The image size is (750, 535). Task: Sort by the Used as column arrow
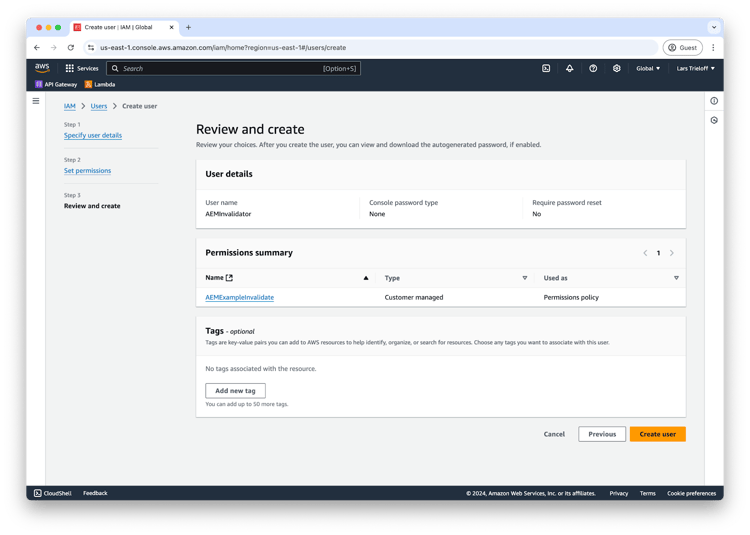pos(676,278)
